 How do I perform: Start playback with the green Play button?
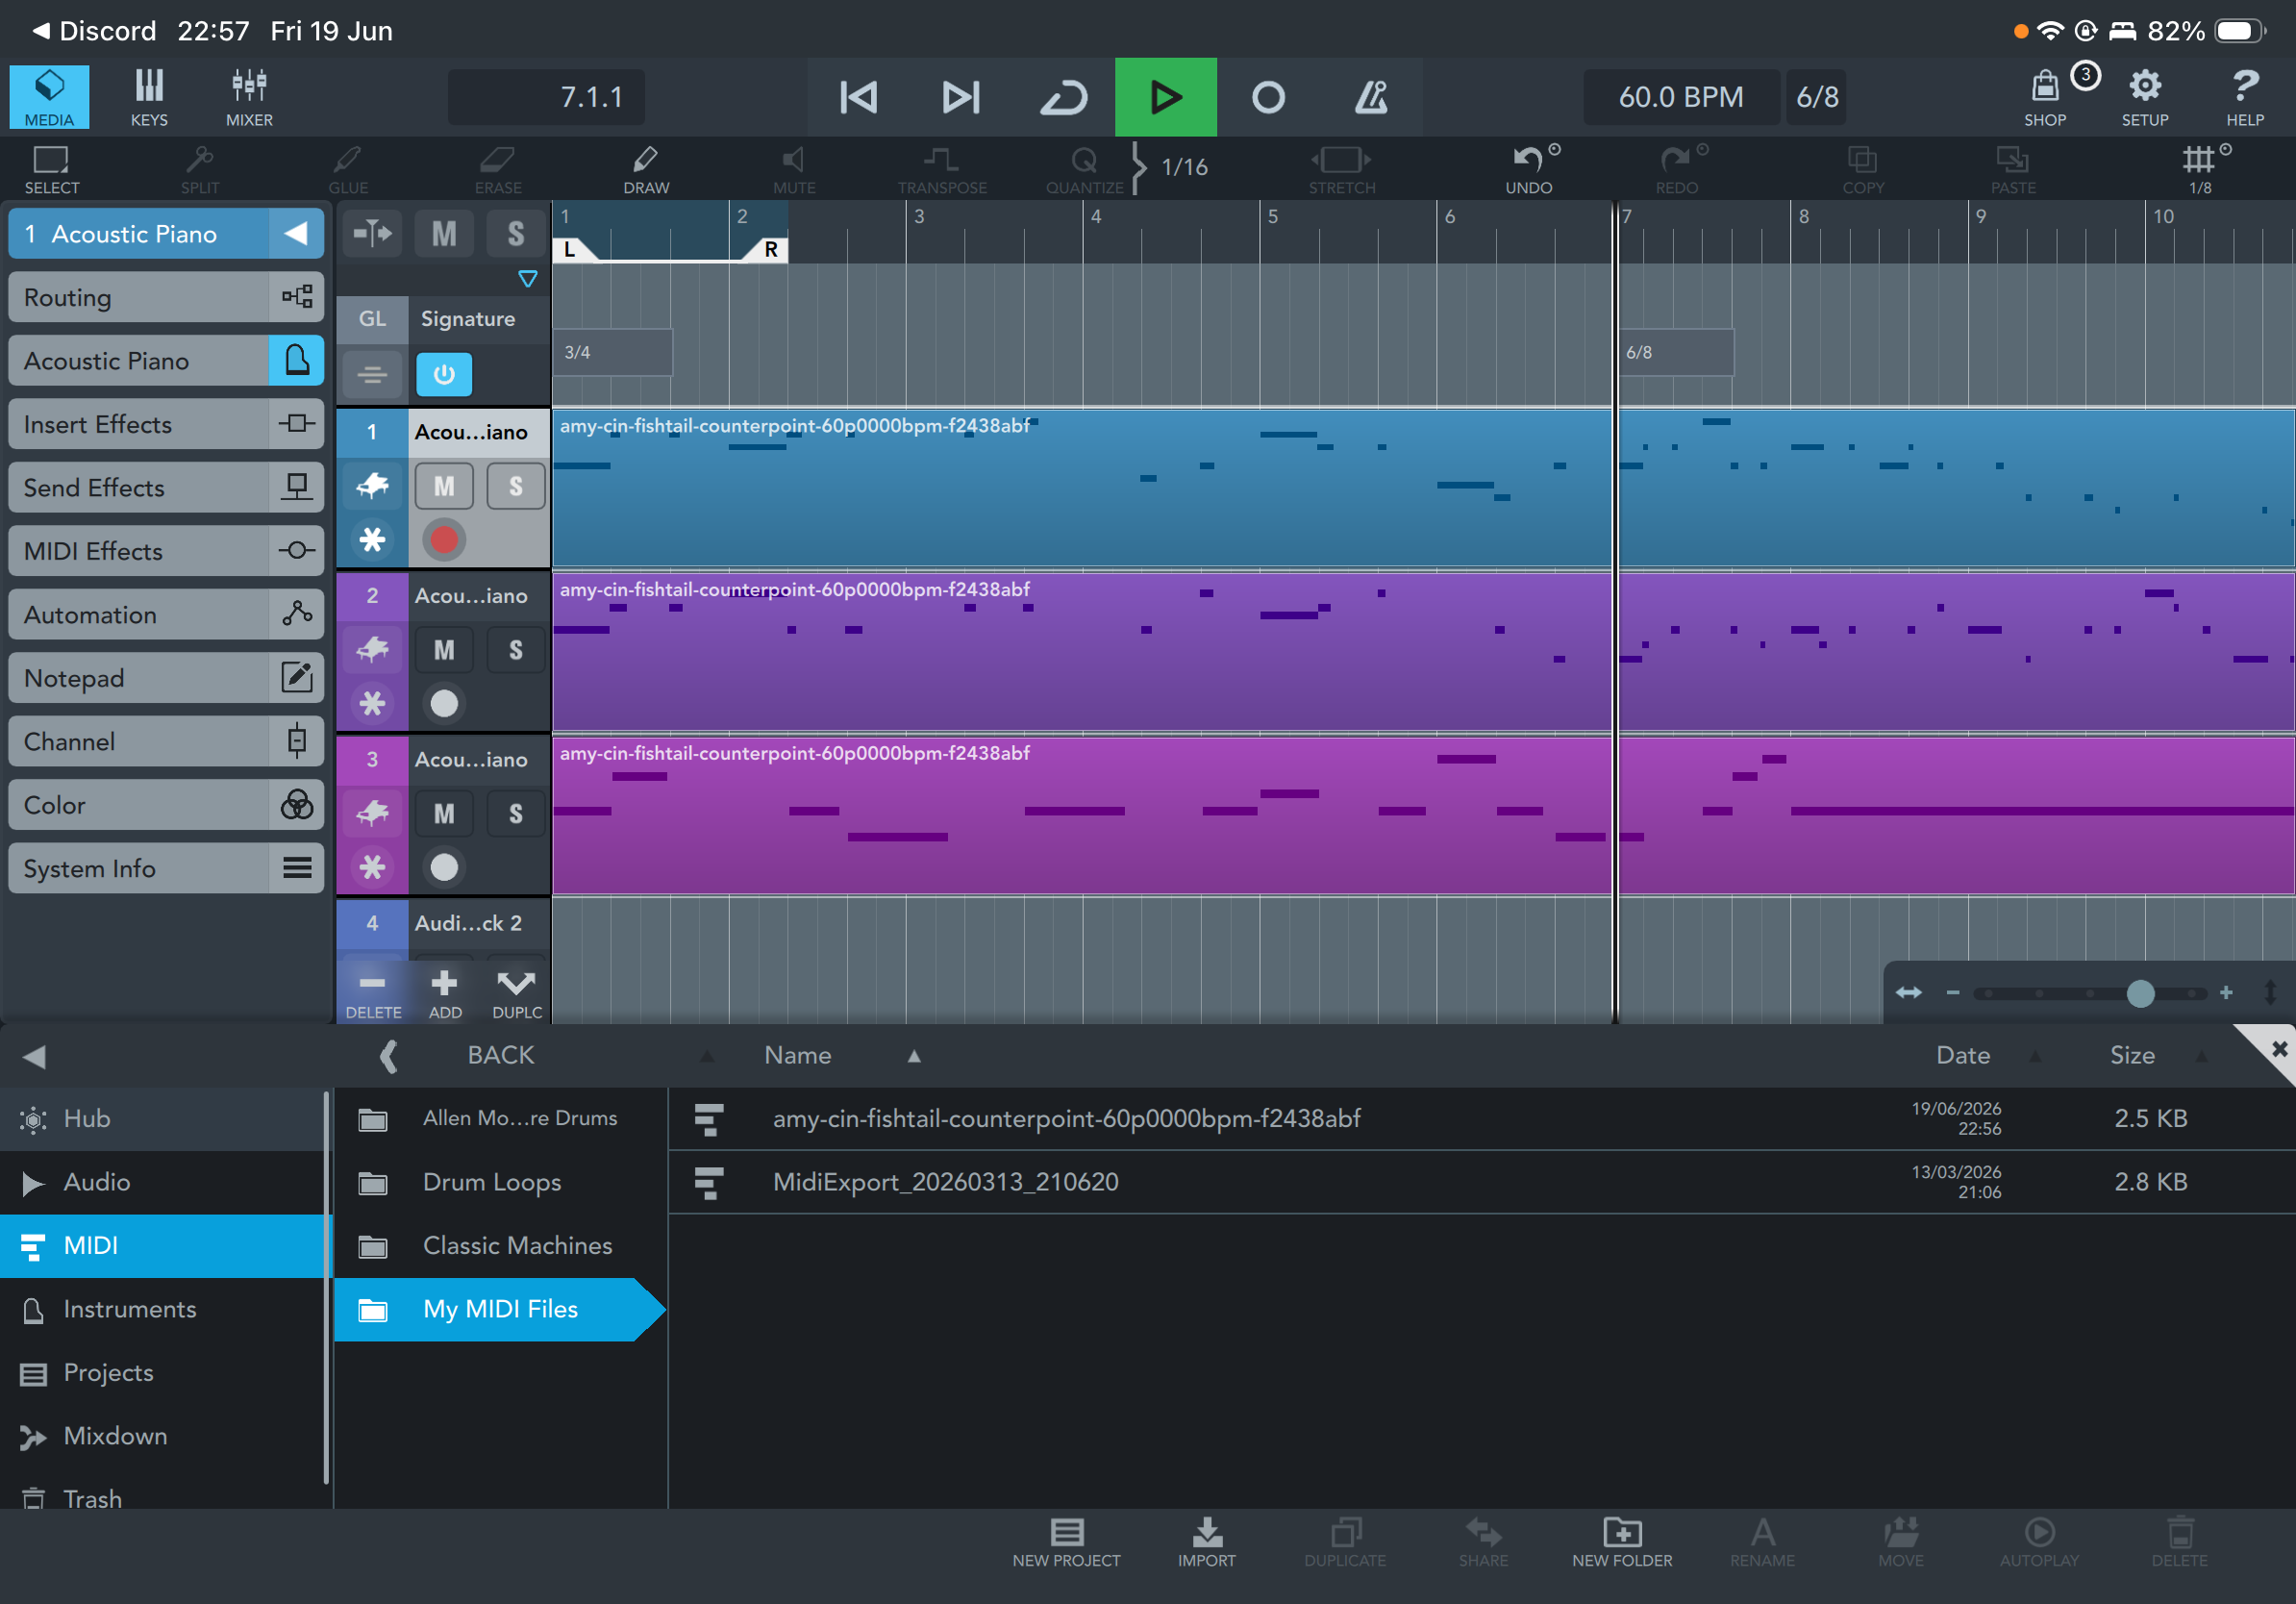pyautogui.click(x=1166, y=97)
